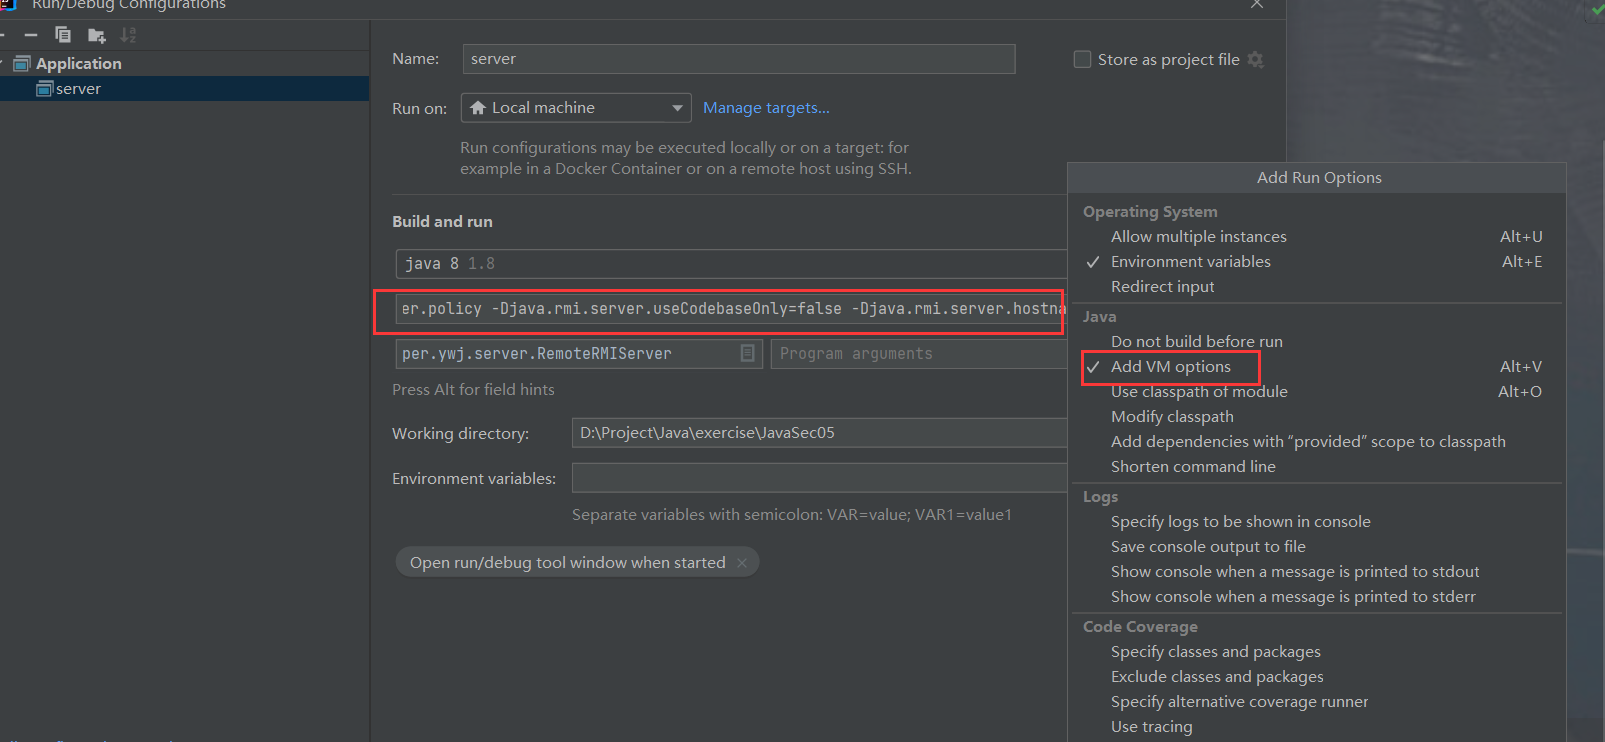Click the Create New Folder icon
Image resolution: width=1605 pixels, height=742 pixels.
pos(96,35)
